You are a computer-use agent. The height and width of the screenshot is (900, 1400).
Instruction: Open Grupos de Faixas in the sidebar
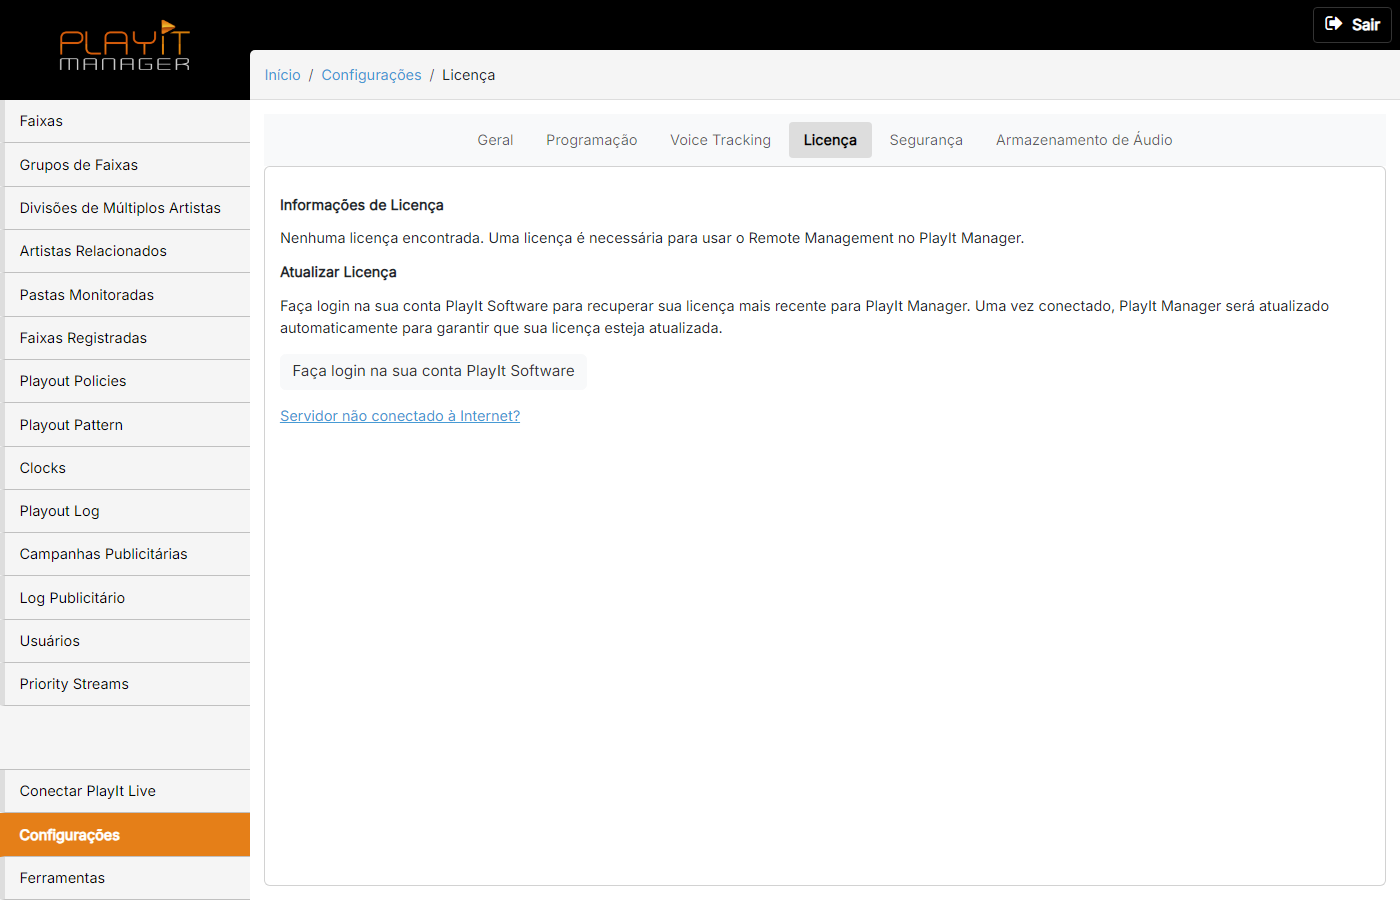(x=127, y=165)
